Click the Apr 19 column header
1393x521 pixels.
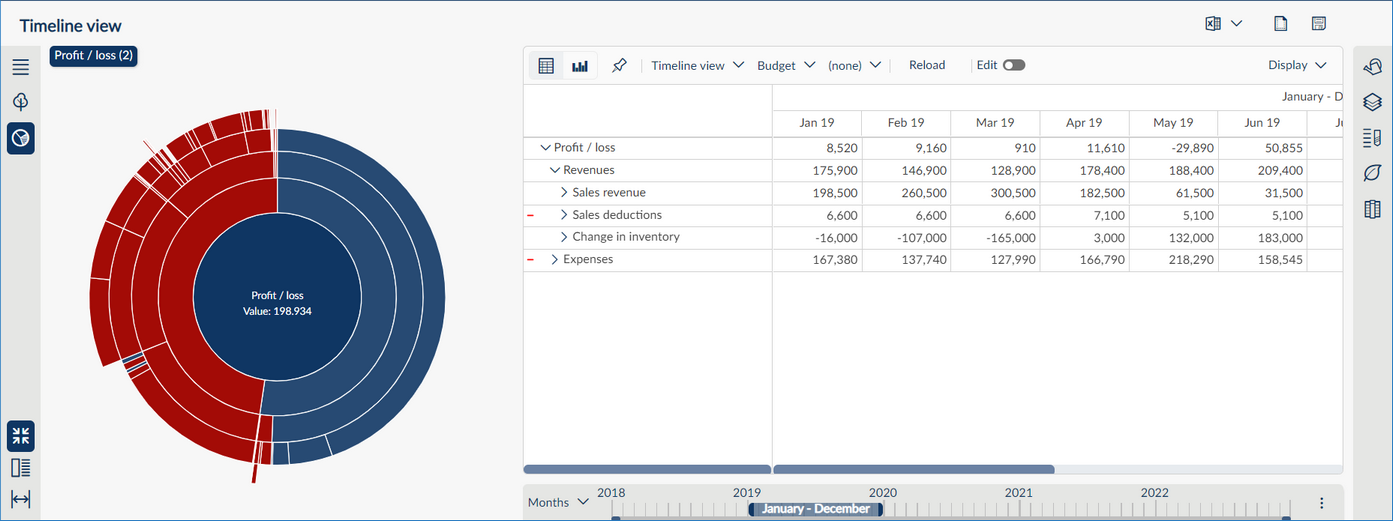(1084, 123)
